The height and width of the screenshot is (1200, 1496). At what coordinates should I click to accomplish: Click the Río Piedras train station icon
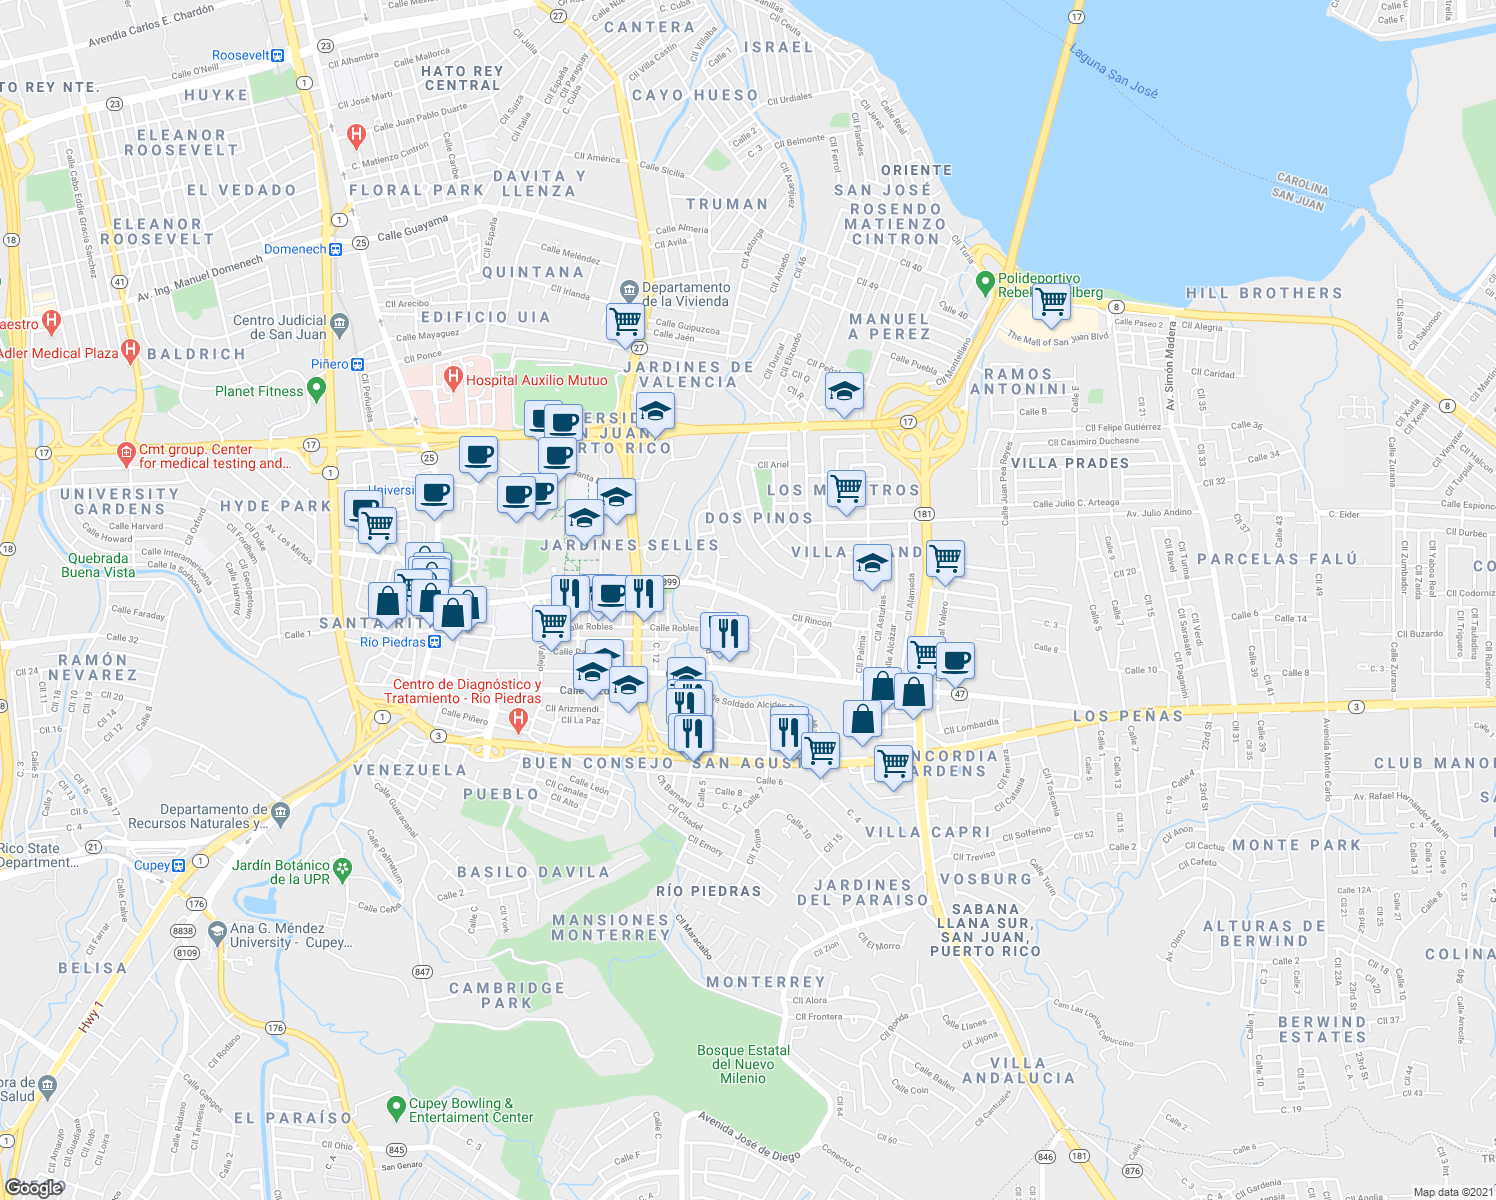pyautogui.click(x=433, y=641)
